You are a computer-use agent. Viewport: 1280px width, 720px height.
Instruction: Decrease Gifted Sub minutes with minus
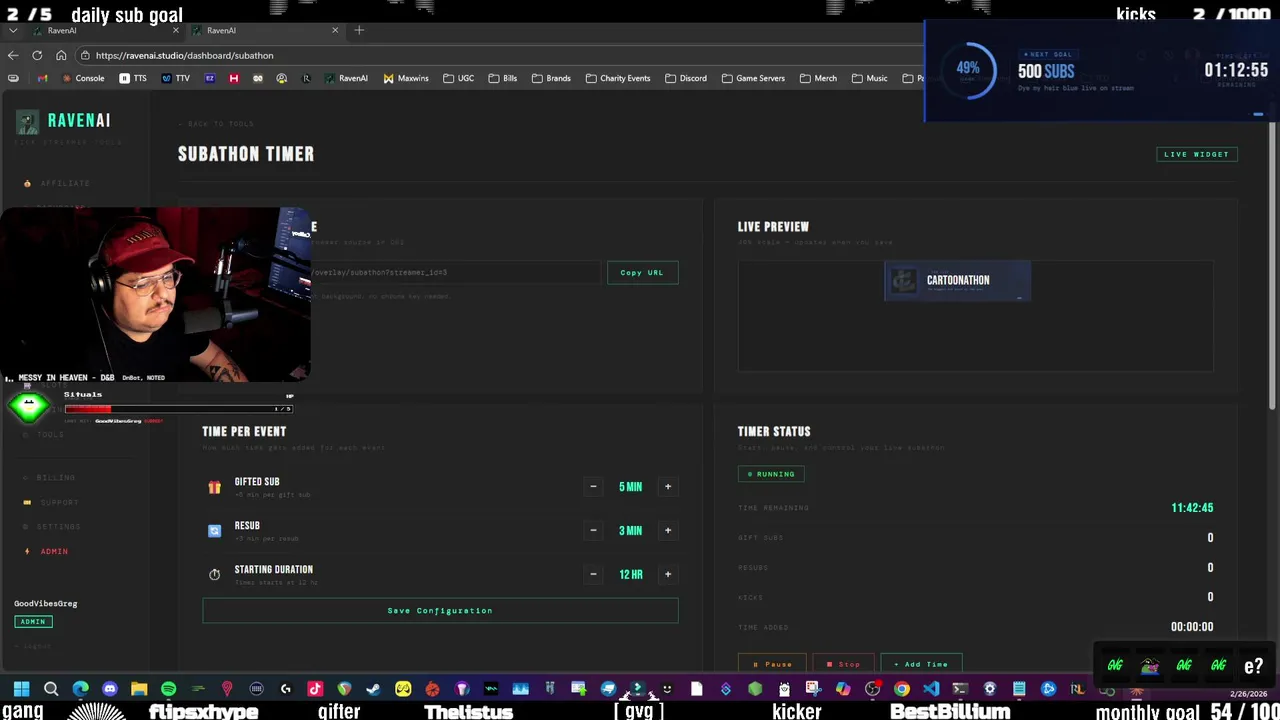point(593,487)
